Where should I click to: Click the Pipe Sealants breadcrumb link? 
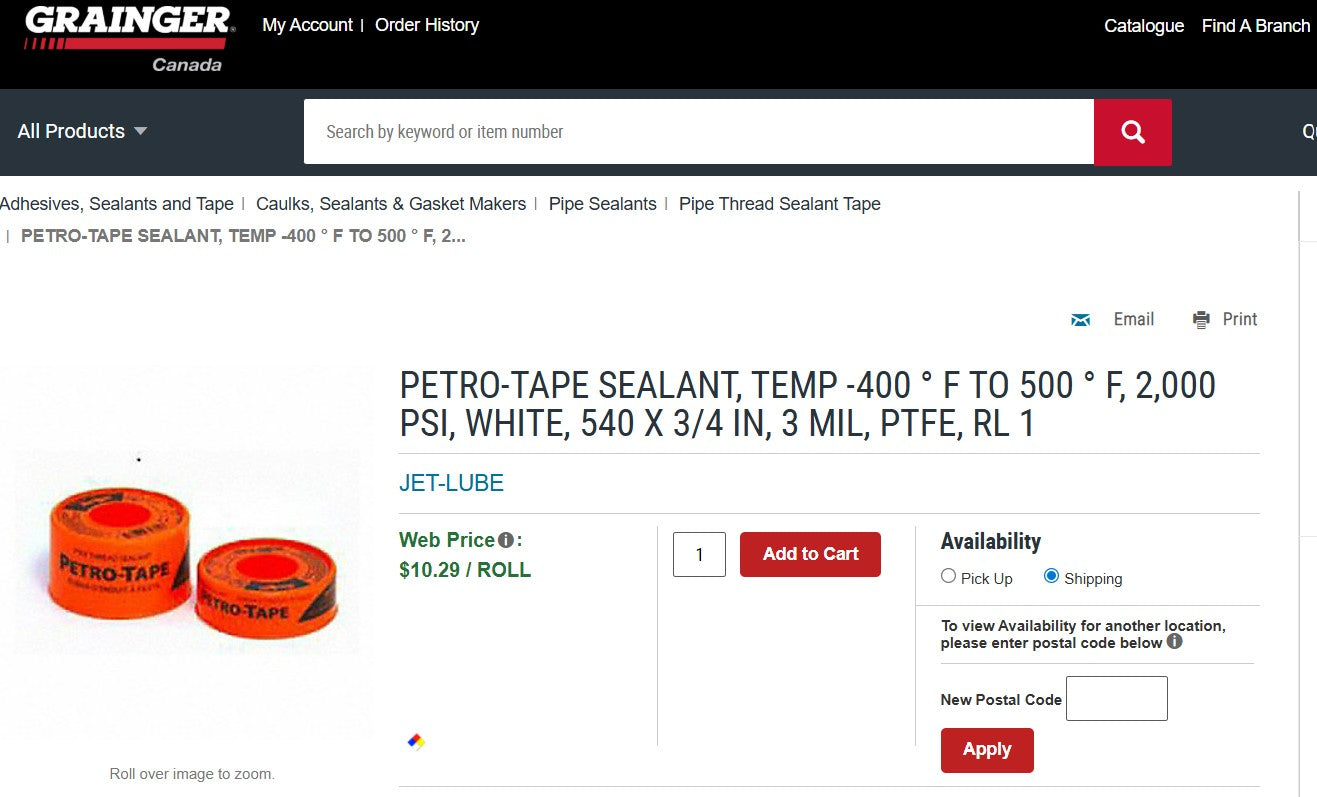602,203
